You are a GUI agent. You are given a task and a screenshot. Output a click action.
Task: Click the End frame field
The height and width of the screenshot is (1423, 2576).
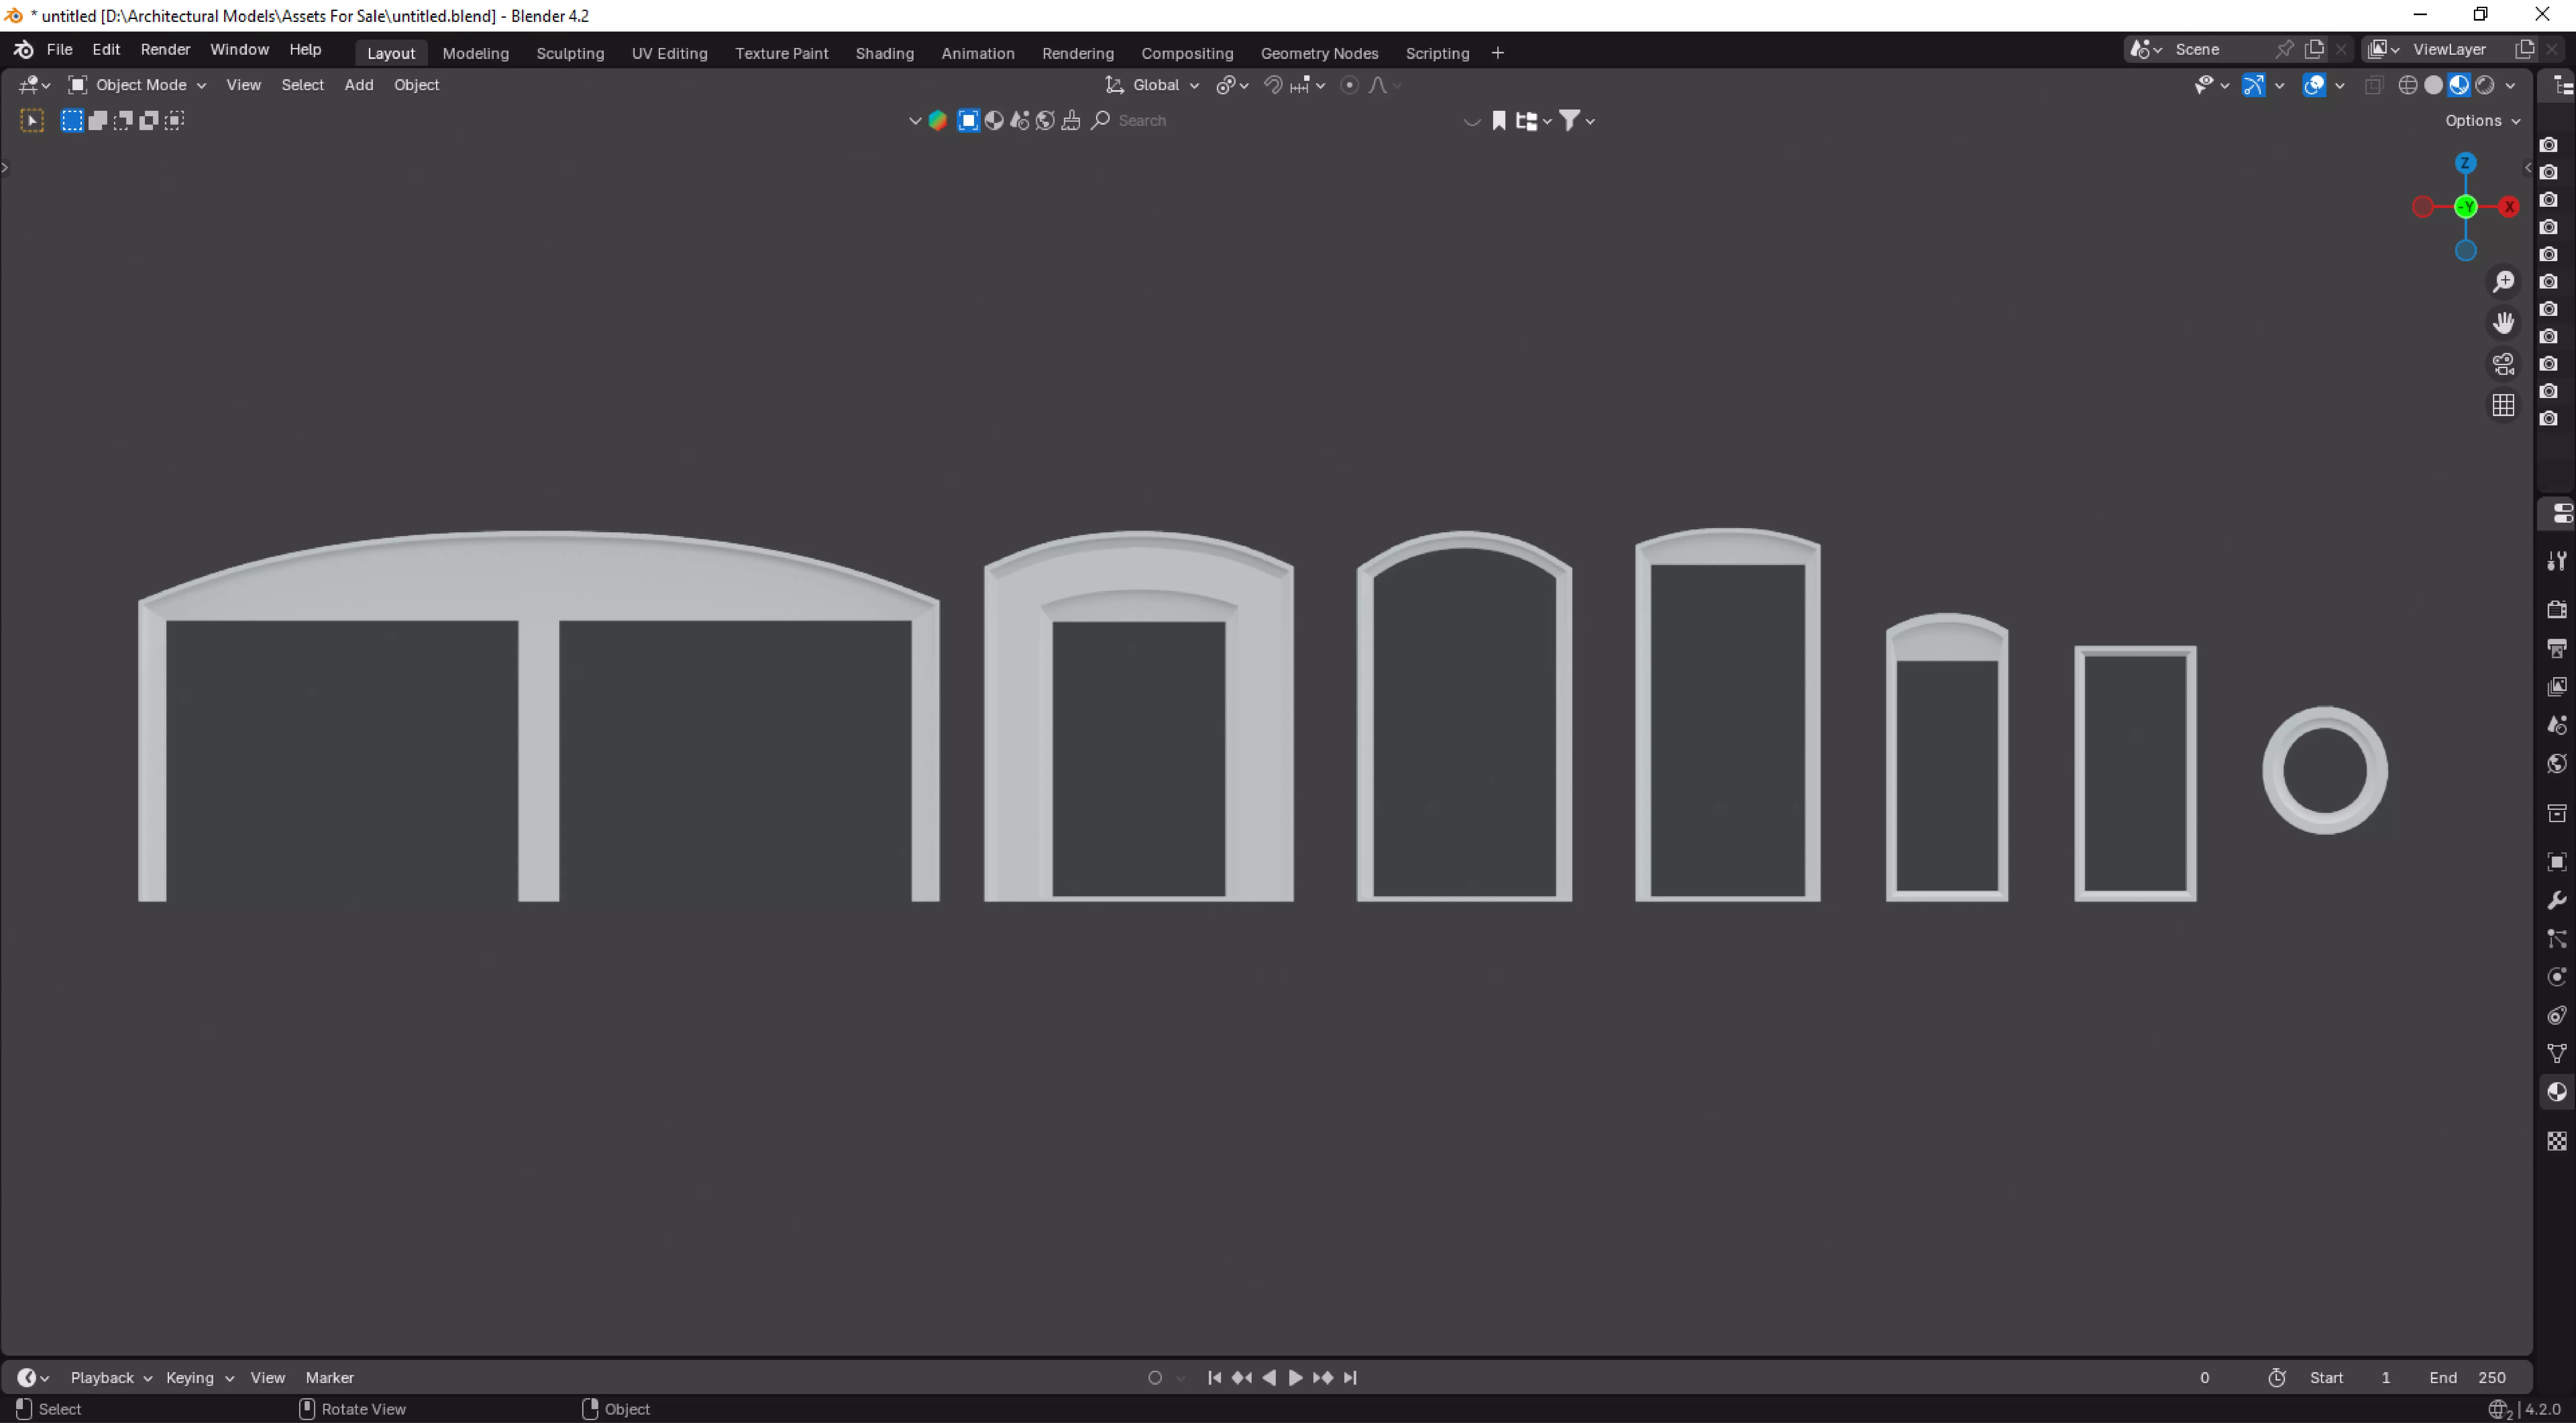[x=2468, y=1377]
